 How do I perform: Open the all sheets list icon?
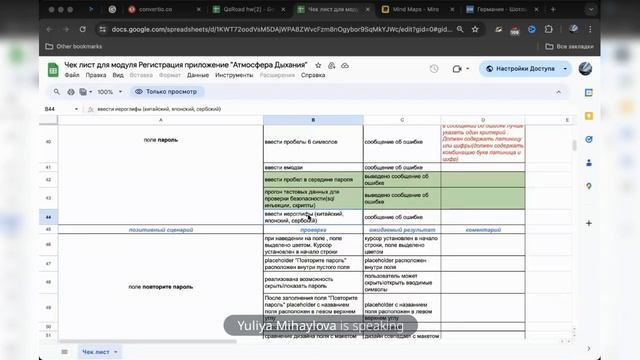[x=64, y=352]
